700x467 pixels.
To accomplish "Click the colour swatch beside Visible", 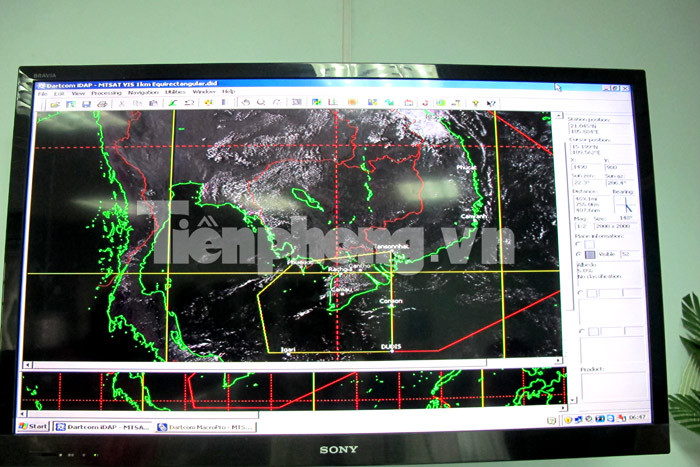I will (592, 255).
